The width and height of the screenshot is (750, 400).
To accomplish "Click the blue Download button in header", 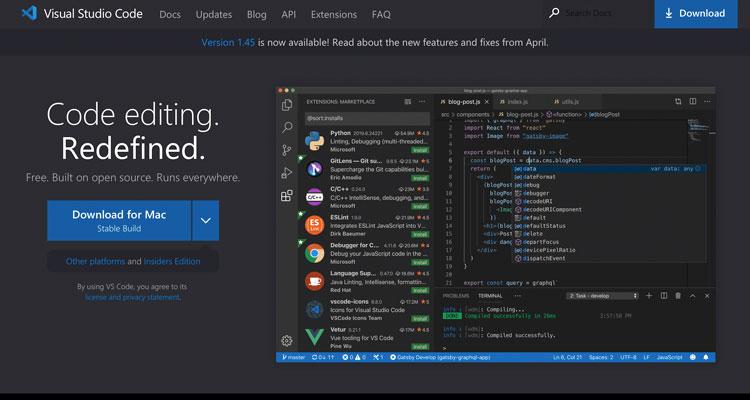I will click(x=695, y=13).
